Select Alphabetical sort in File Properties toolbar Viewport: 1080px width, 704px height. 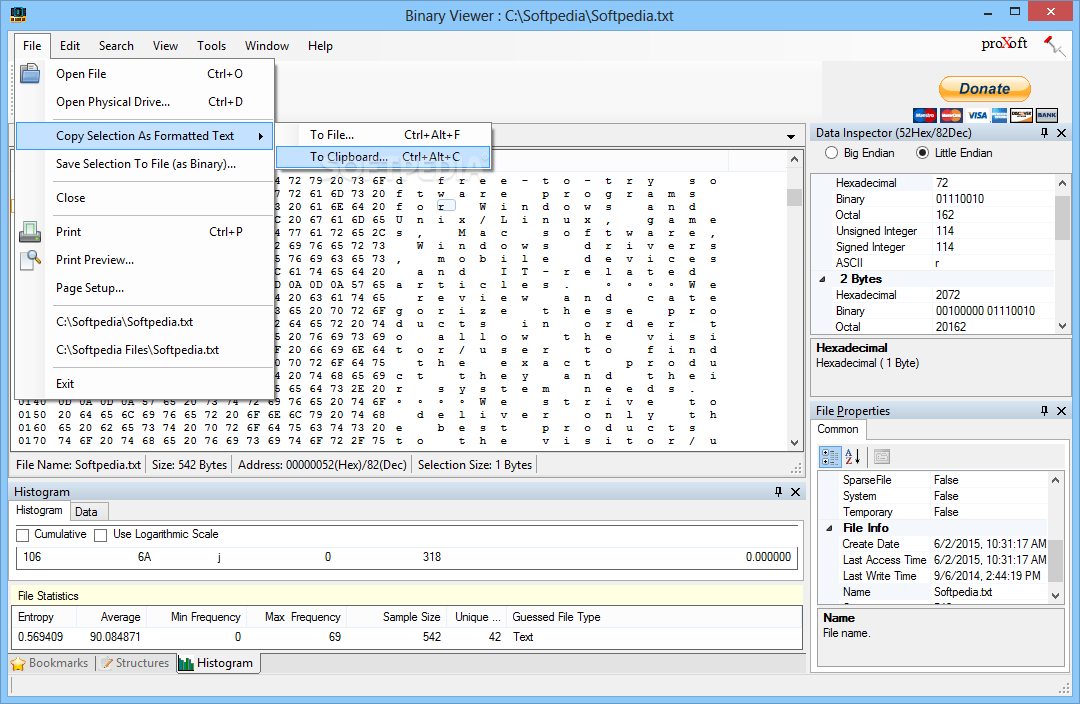853,456
